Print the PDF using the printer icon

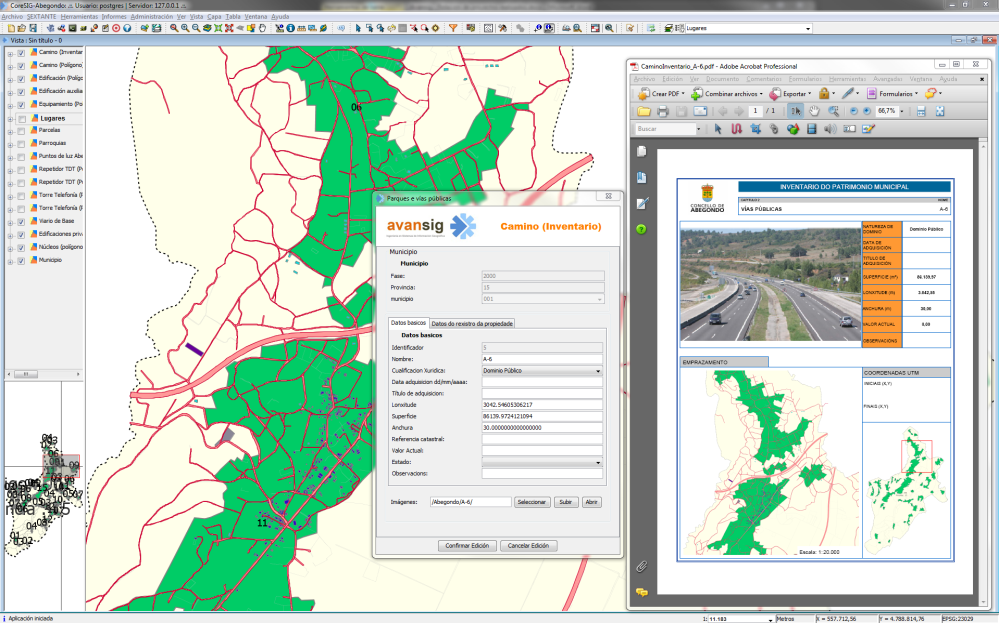click(x=663, y=111)
